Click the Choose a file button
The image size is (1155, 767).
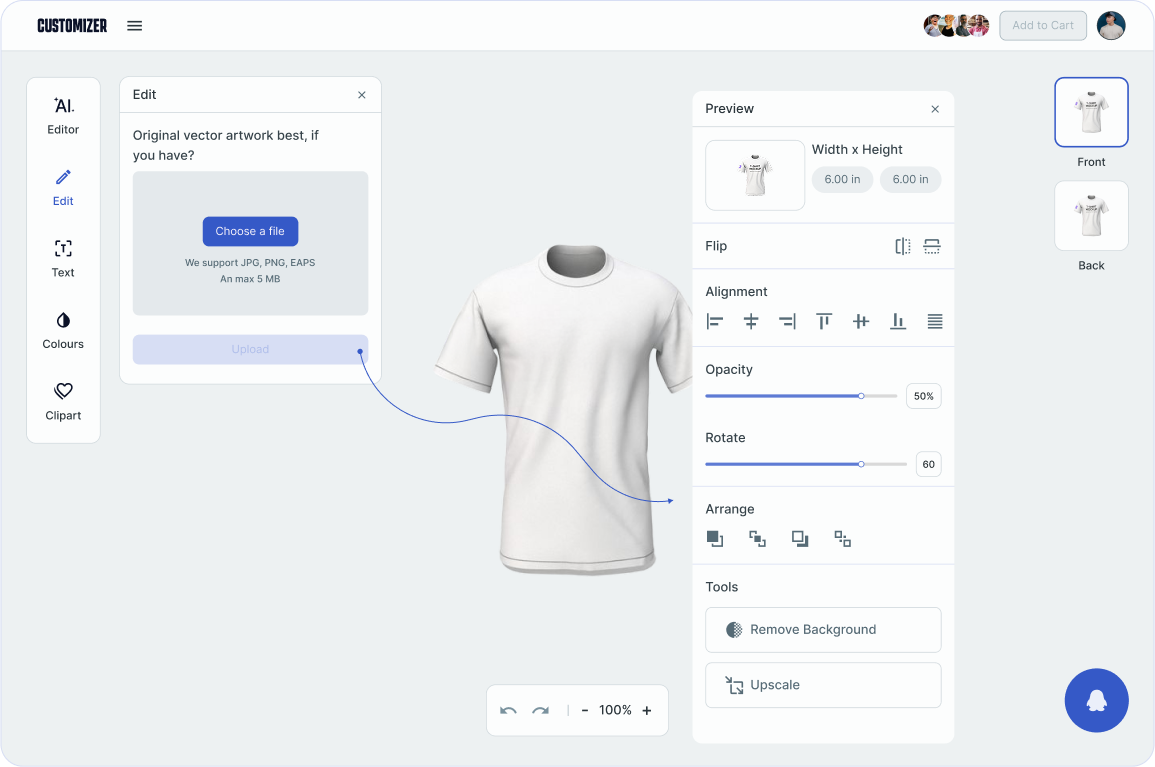pos(250,231)
